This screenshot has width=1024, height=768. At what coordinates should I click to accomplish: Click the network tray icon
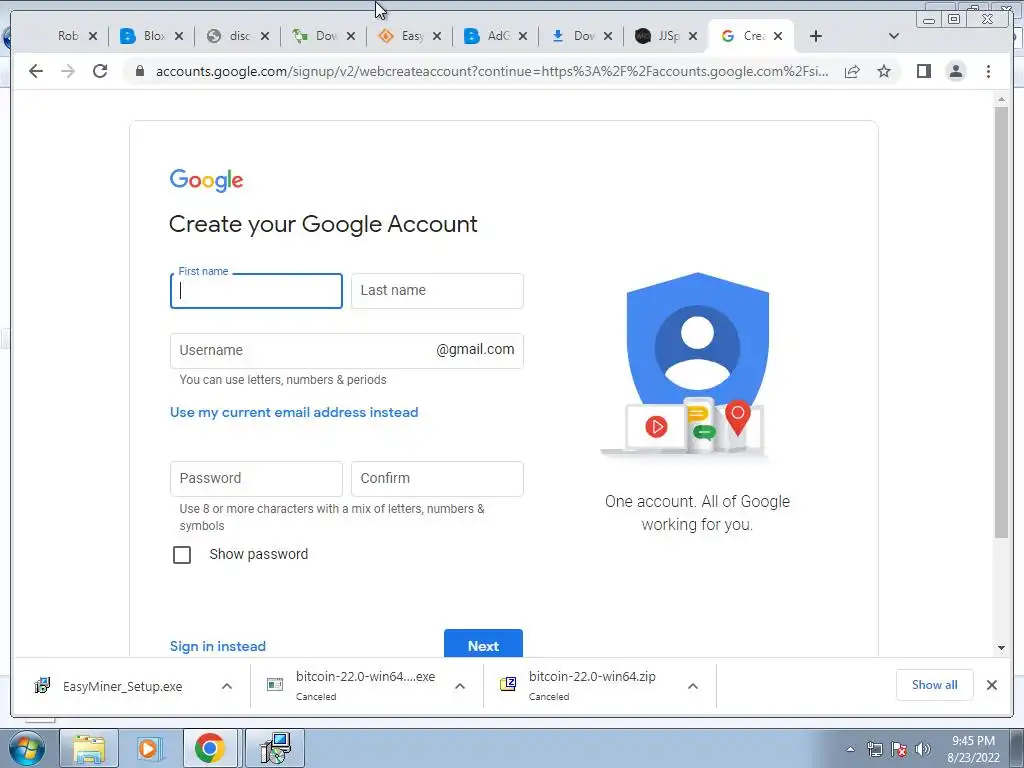coord(874,749)
